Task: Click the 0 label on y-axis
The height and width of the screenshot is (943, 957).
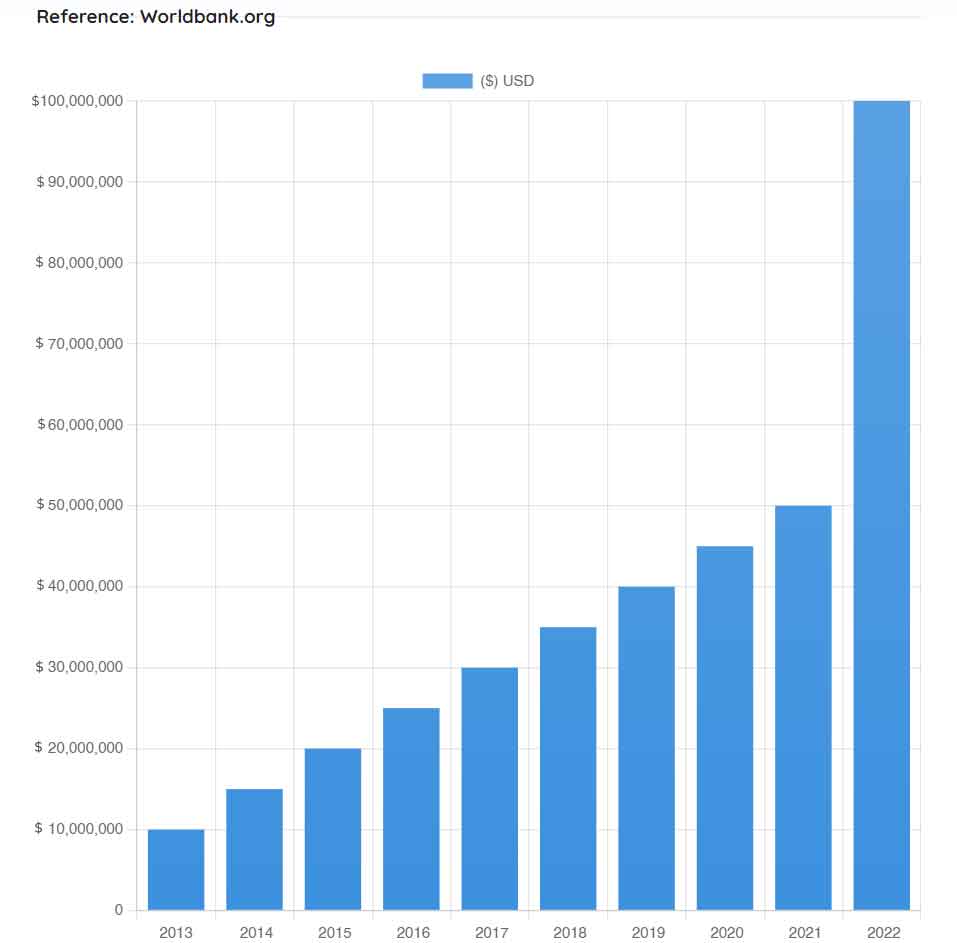Action: tap(118, 910)
